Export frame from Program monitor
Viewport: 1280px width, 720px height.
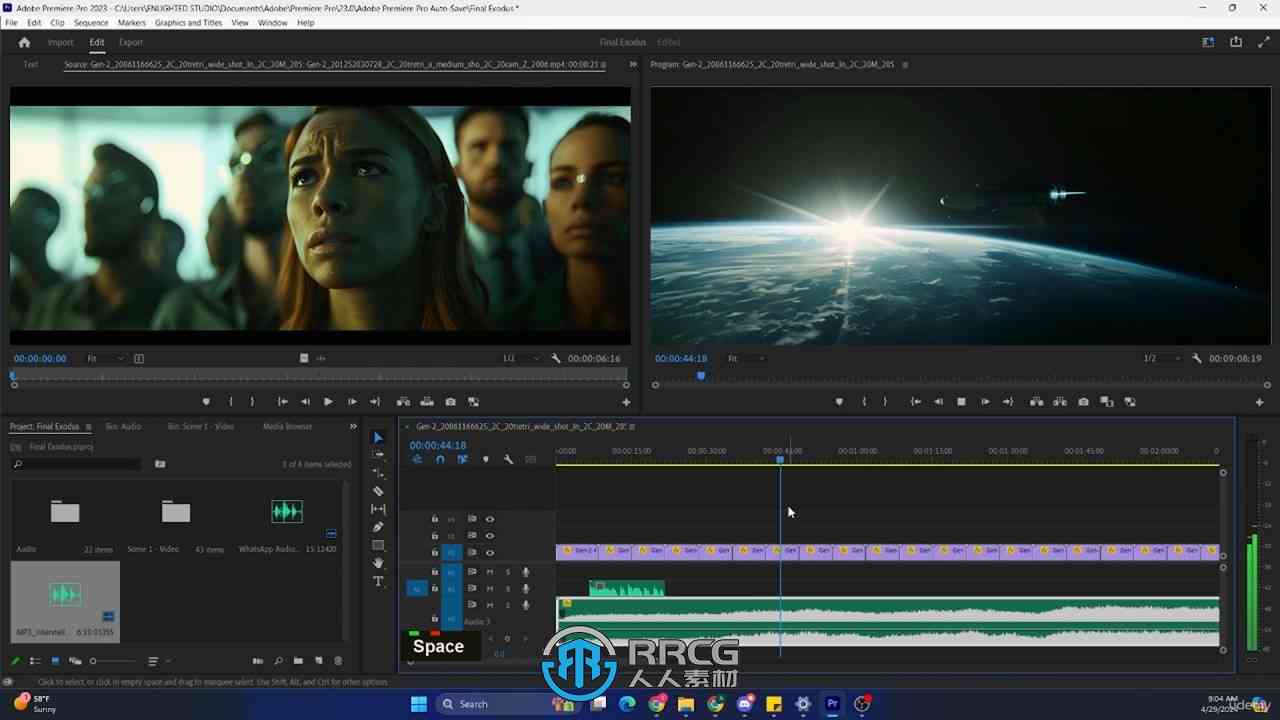tap(1083, 401)
